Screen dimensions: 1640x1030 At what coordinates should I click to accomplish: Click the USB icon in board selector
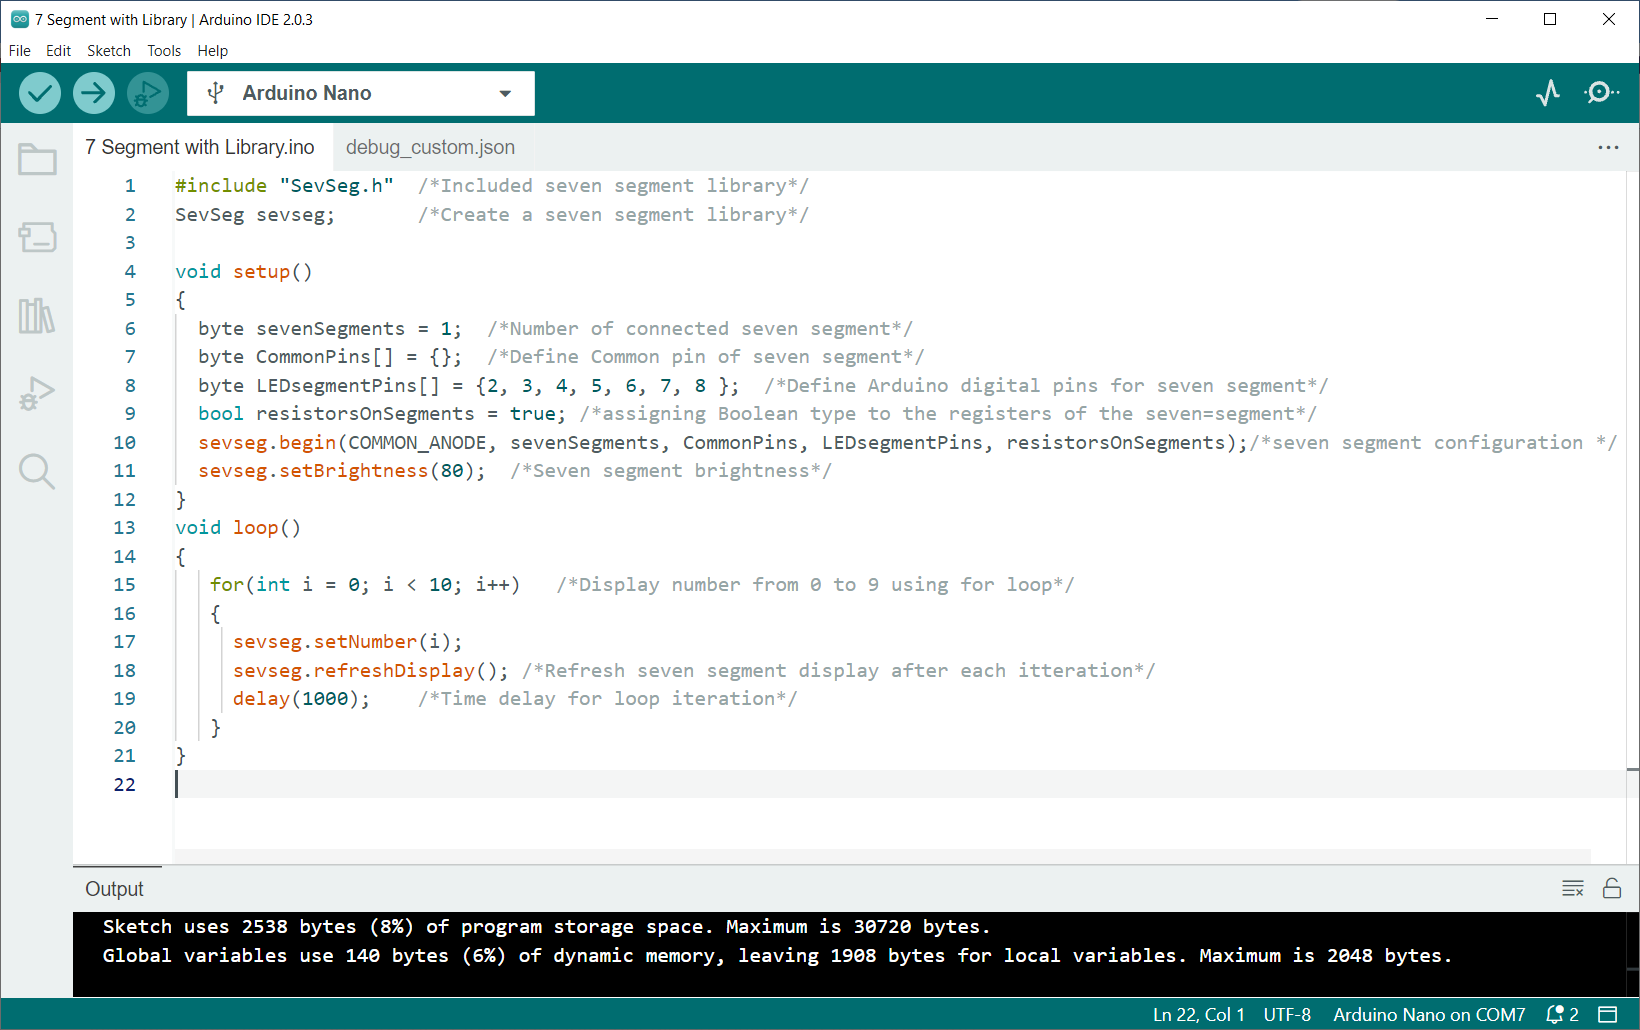pyautogui.click(x=215, y=93)
